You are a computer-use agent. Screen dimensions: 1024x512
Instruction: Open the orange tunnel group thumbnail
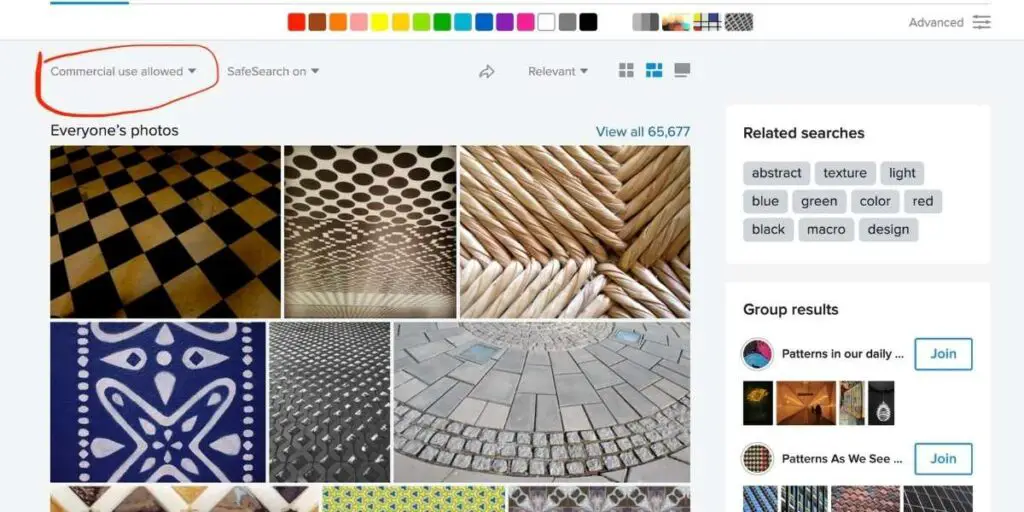tap(806, 403)
